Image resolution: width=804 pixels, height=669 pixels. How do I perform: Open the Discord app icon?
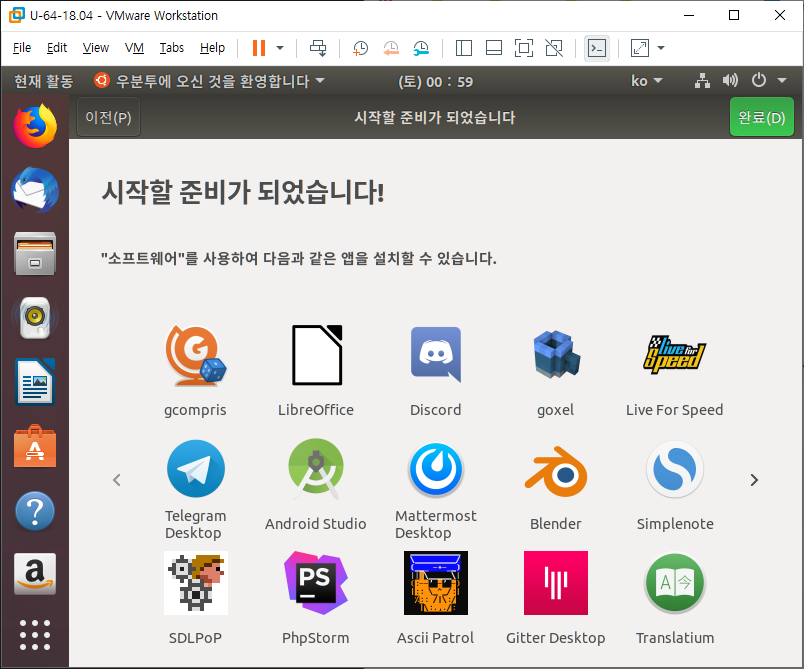[436, 355]
